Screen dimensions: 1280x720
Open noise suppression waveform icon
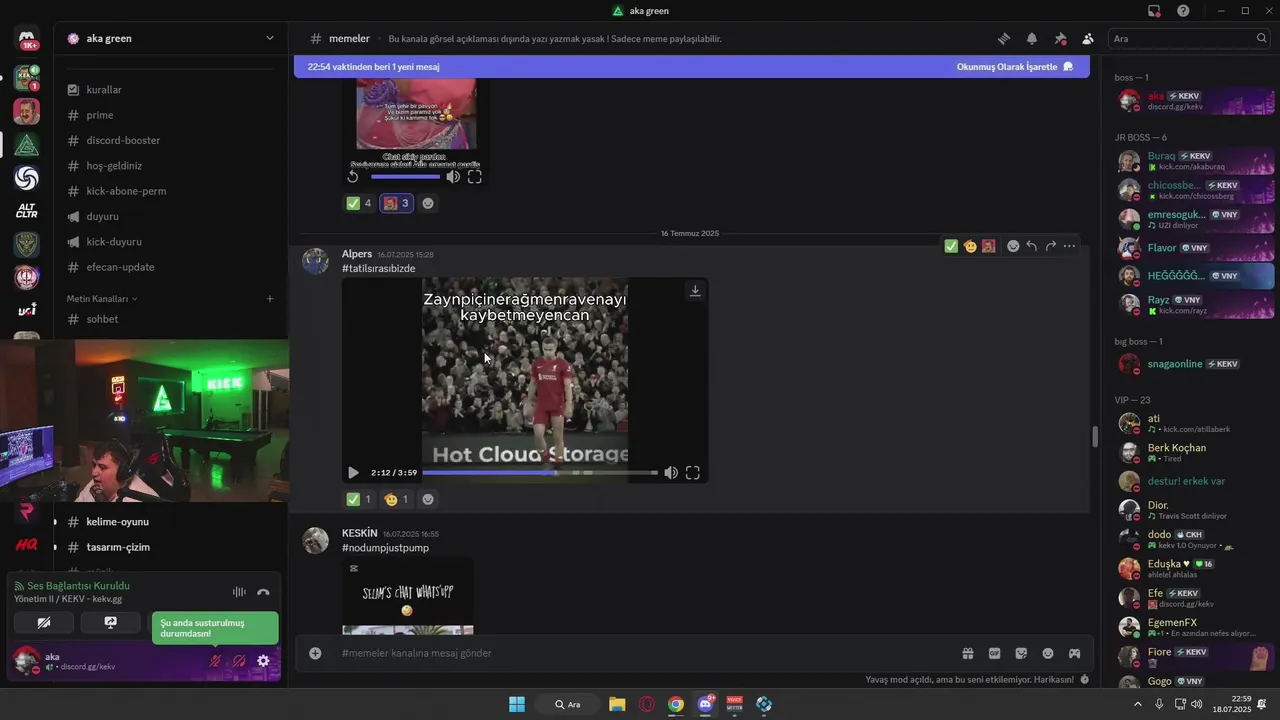click(239, 592)
